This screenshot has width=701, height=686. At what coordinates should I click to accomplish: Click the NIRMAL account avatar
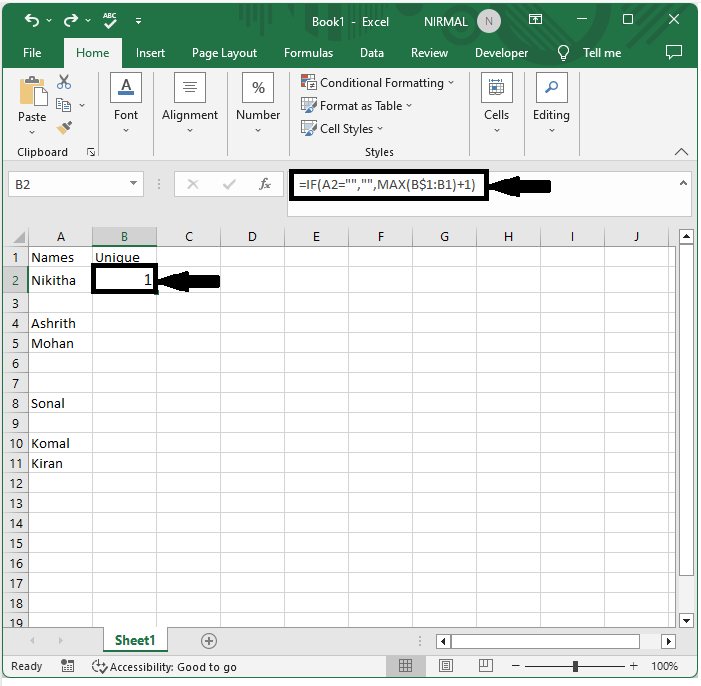point(489,21)
